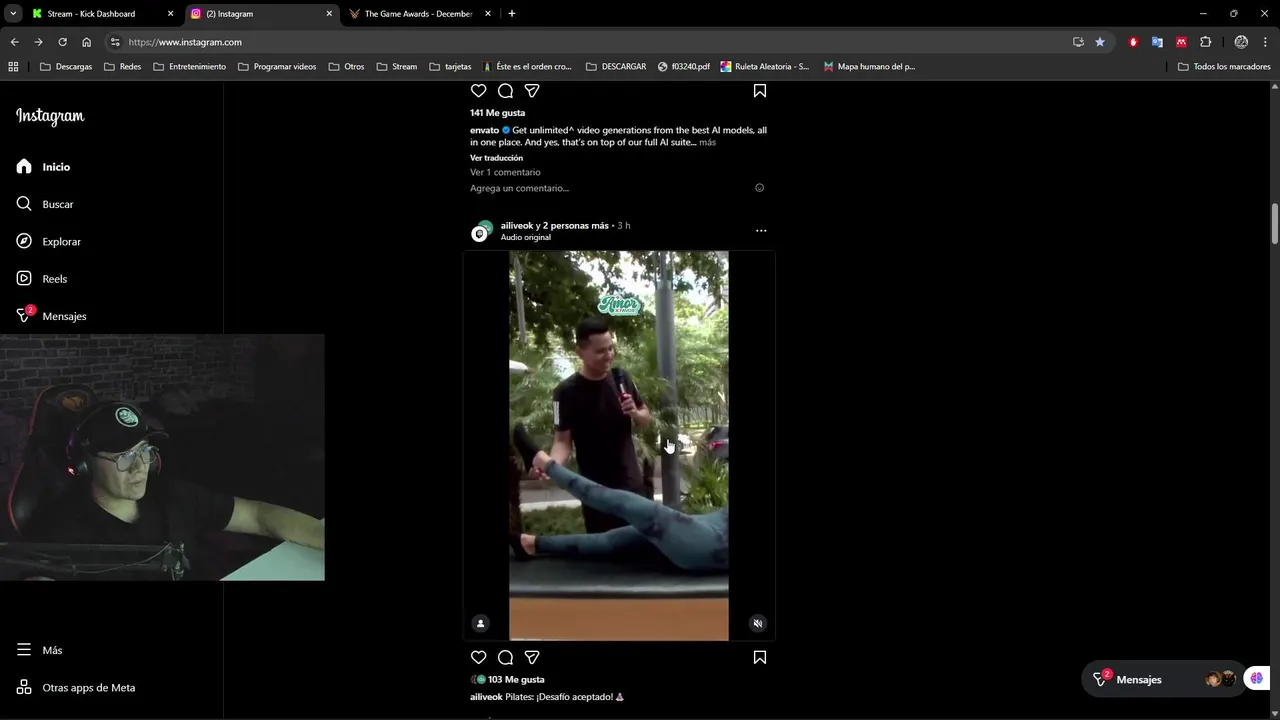Screen dimensions: 1280x720
Task: Comment on the ailiveok post
Action: (505, 657)
